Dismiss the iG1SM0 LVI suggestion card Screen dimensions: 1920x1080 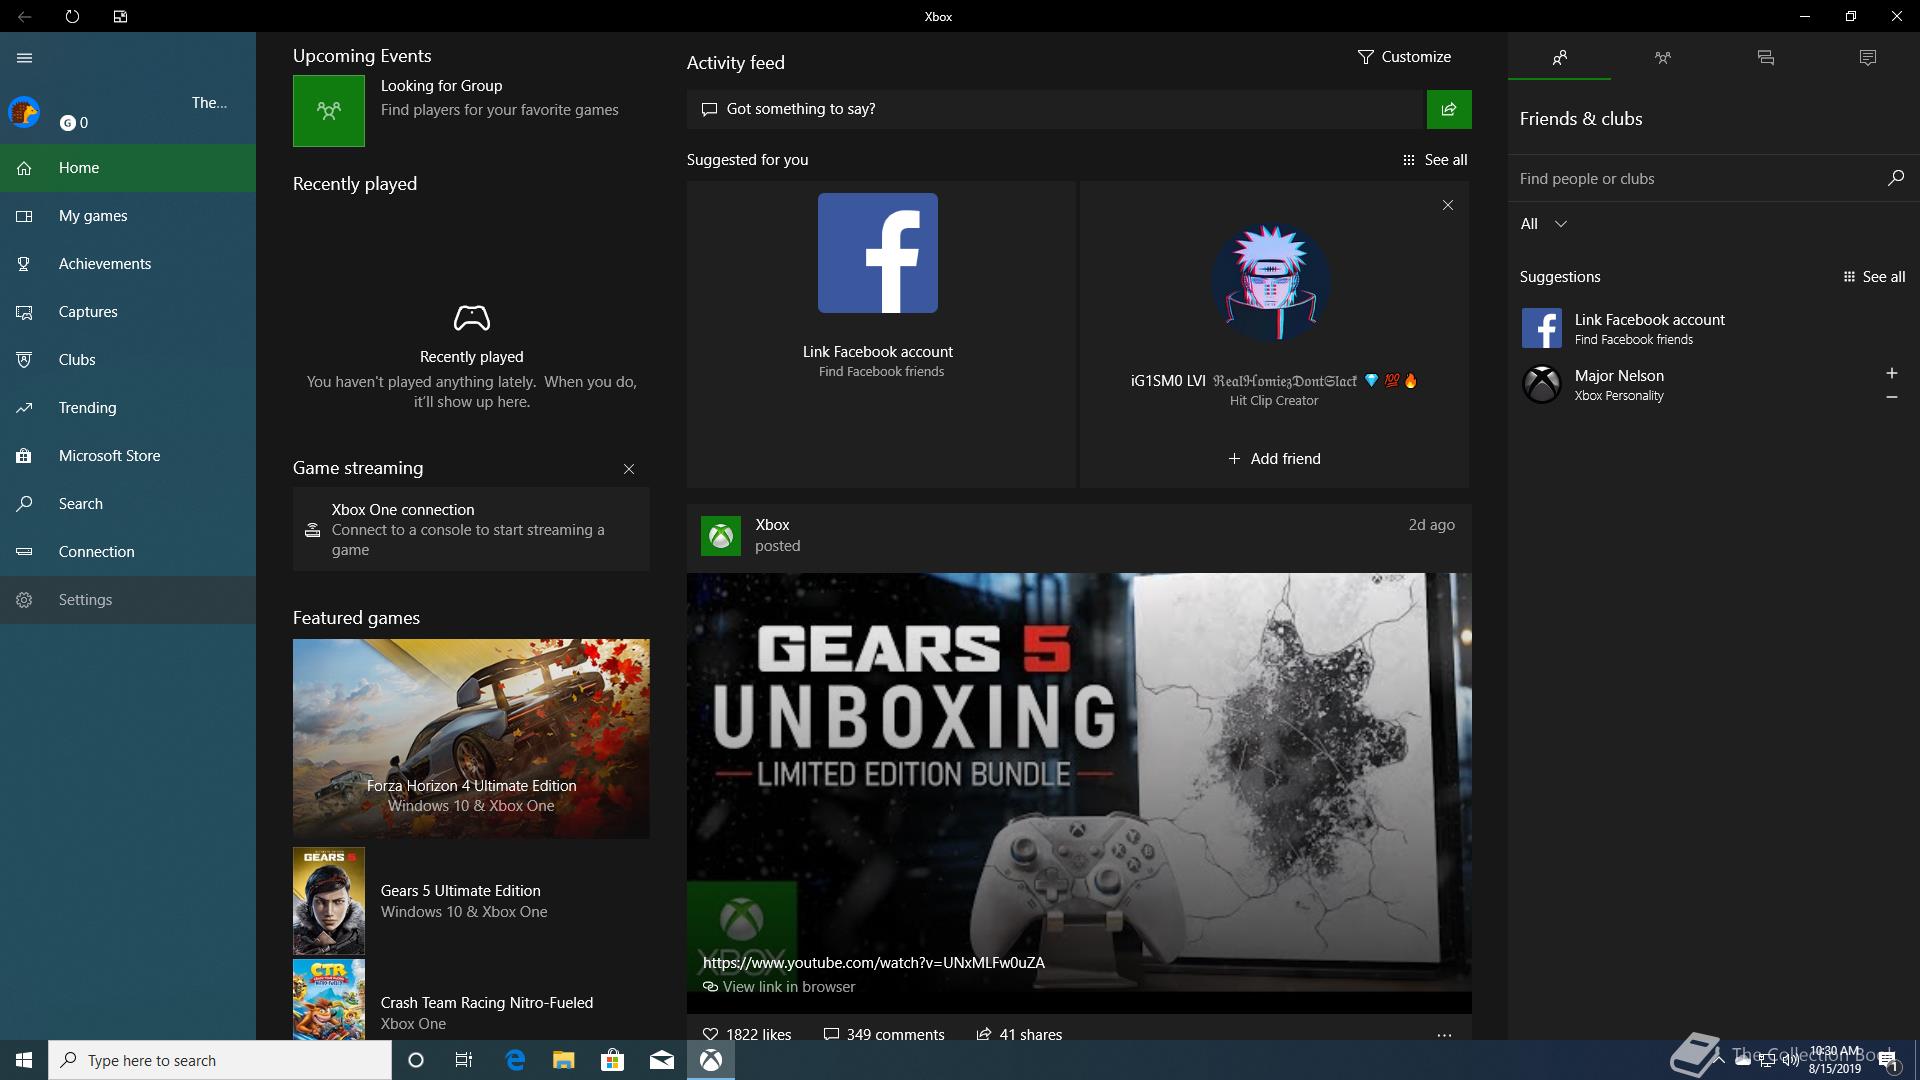point(1448,205)
